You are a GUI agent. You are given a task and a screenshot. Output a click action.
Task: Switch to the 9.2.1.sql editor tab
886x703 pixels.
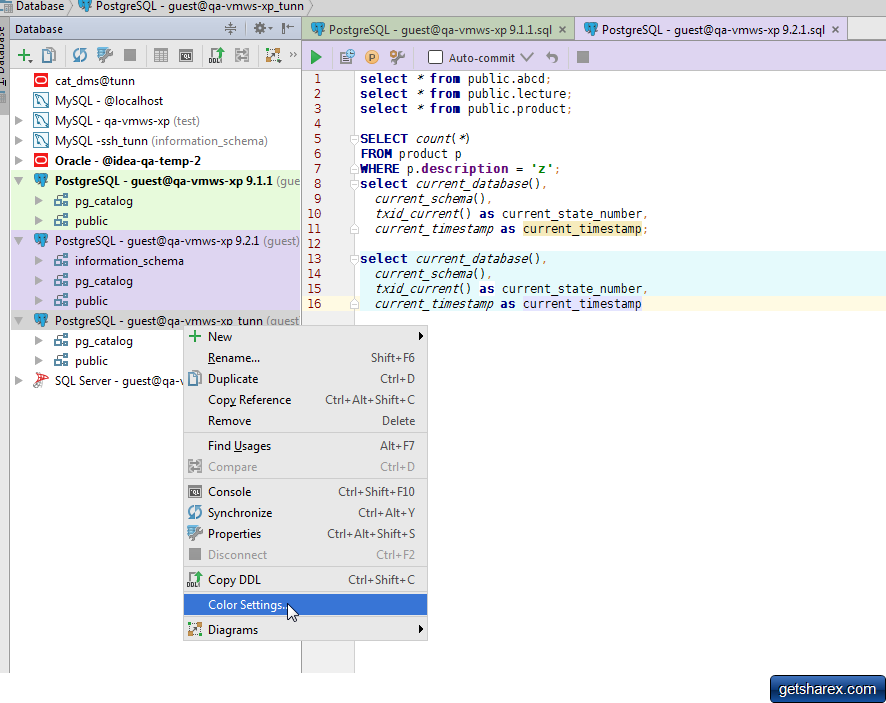tap(711, 30)
